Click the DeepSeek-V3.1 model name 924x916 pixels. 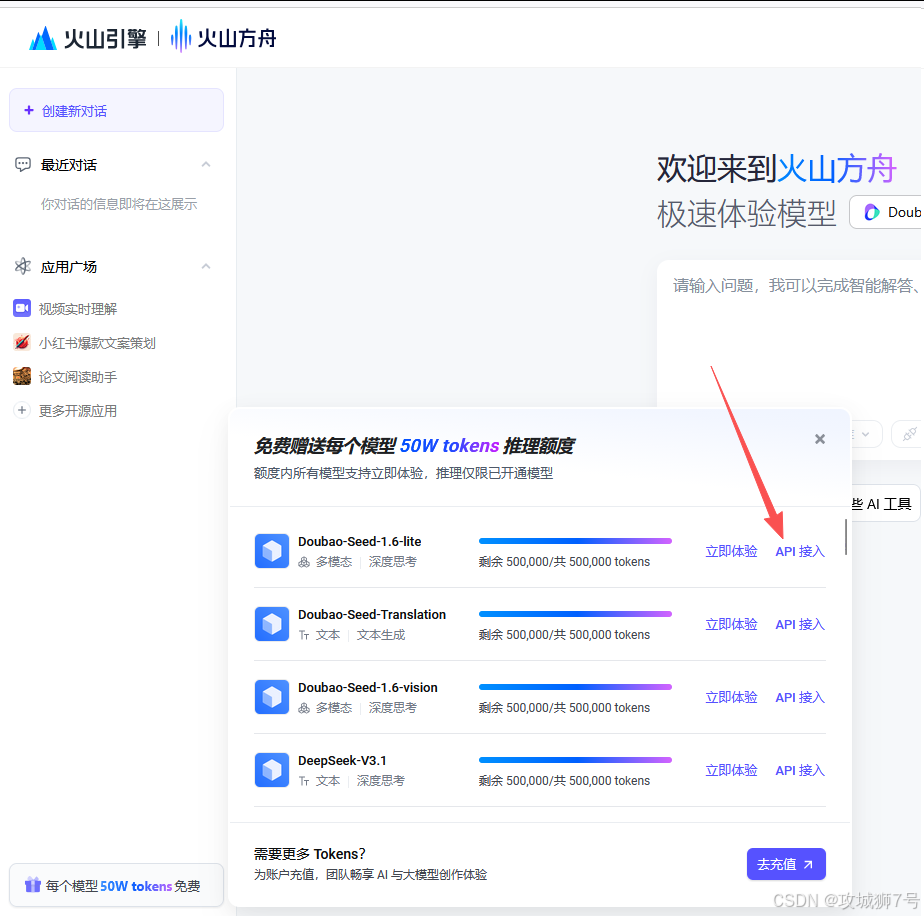click(x=342, y=760)
